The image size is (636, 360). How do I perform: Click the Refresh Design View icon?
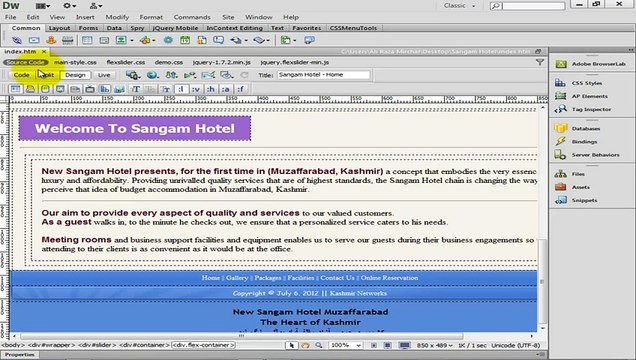(244, 75)
